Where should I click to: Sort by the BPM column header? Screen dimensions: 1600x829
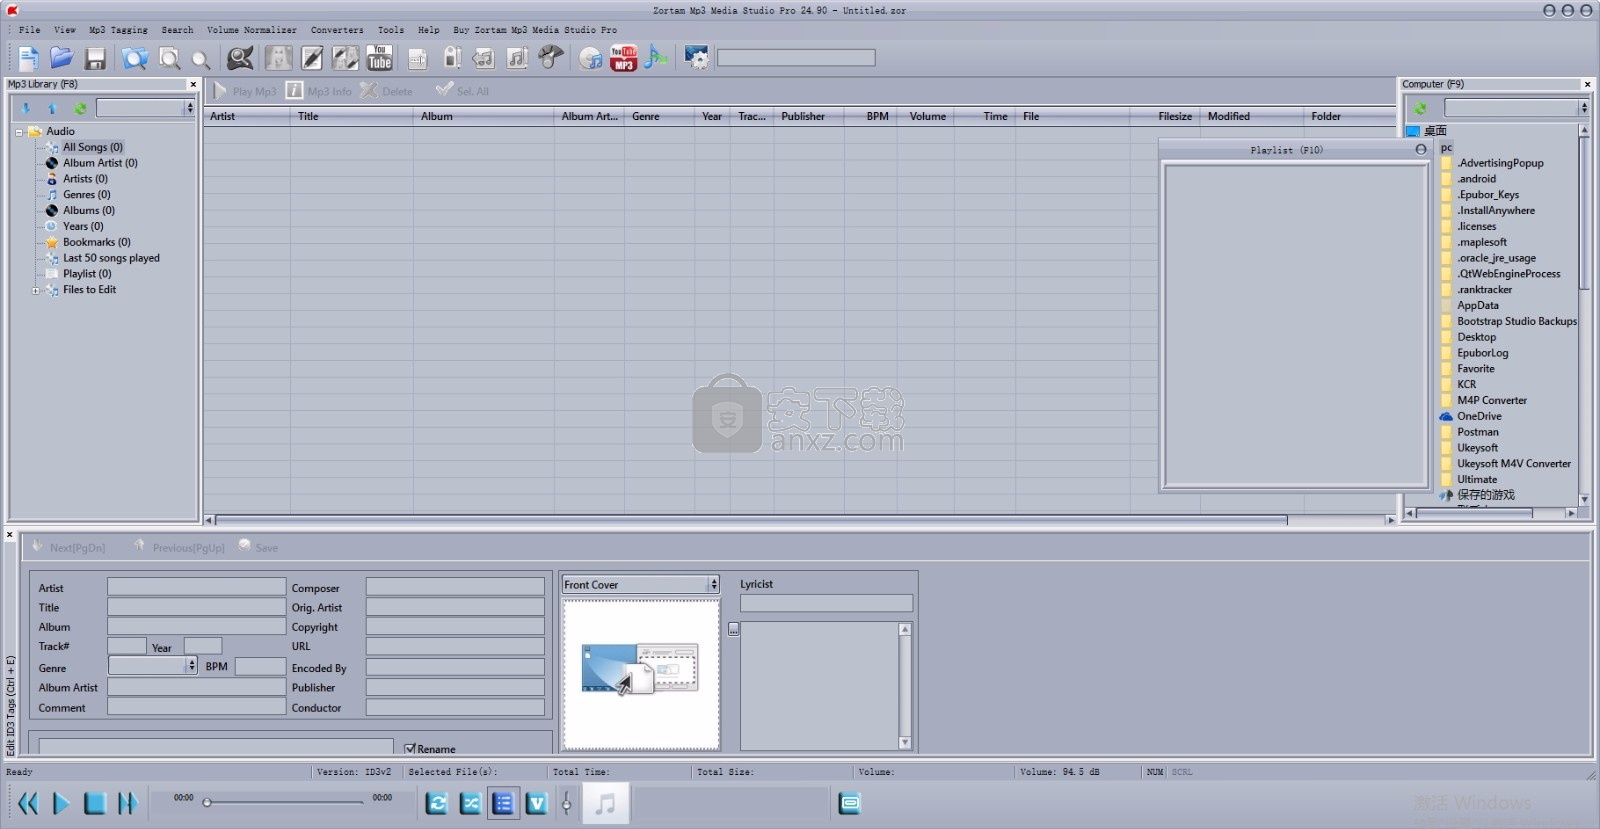tap(870, 116)
